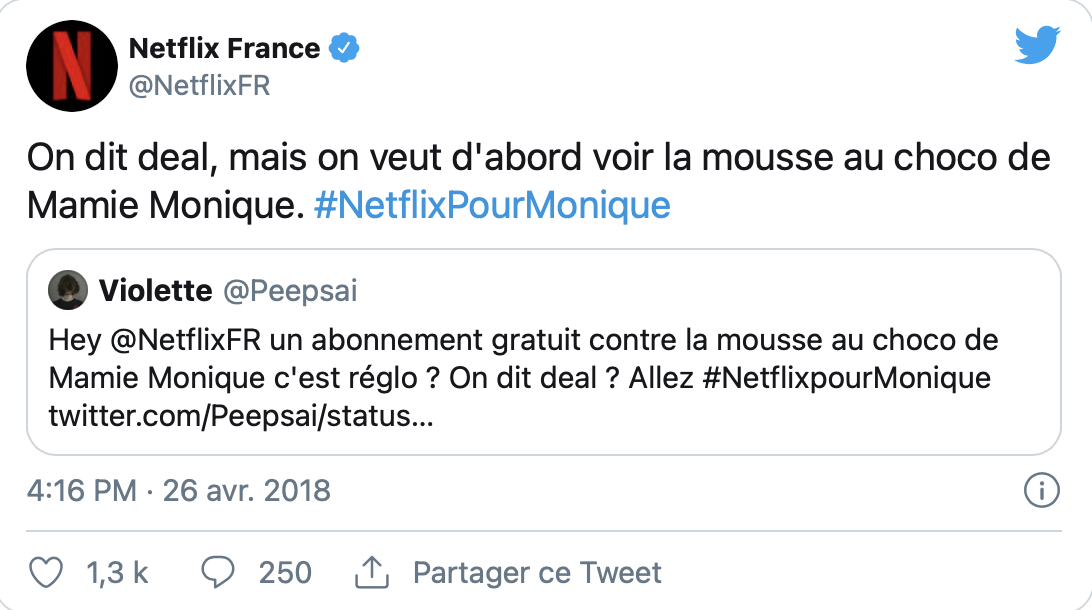Image resolution: width=1092 pixels, height=610 pixels.
Task: Open the @Peepsai handle in quote
Action: point(289,291)
